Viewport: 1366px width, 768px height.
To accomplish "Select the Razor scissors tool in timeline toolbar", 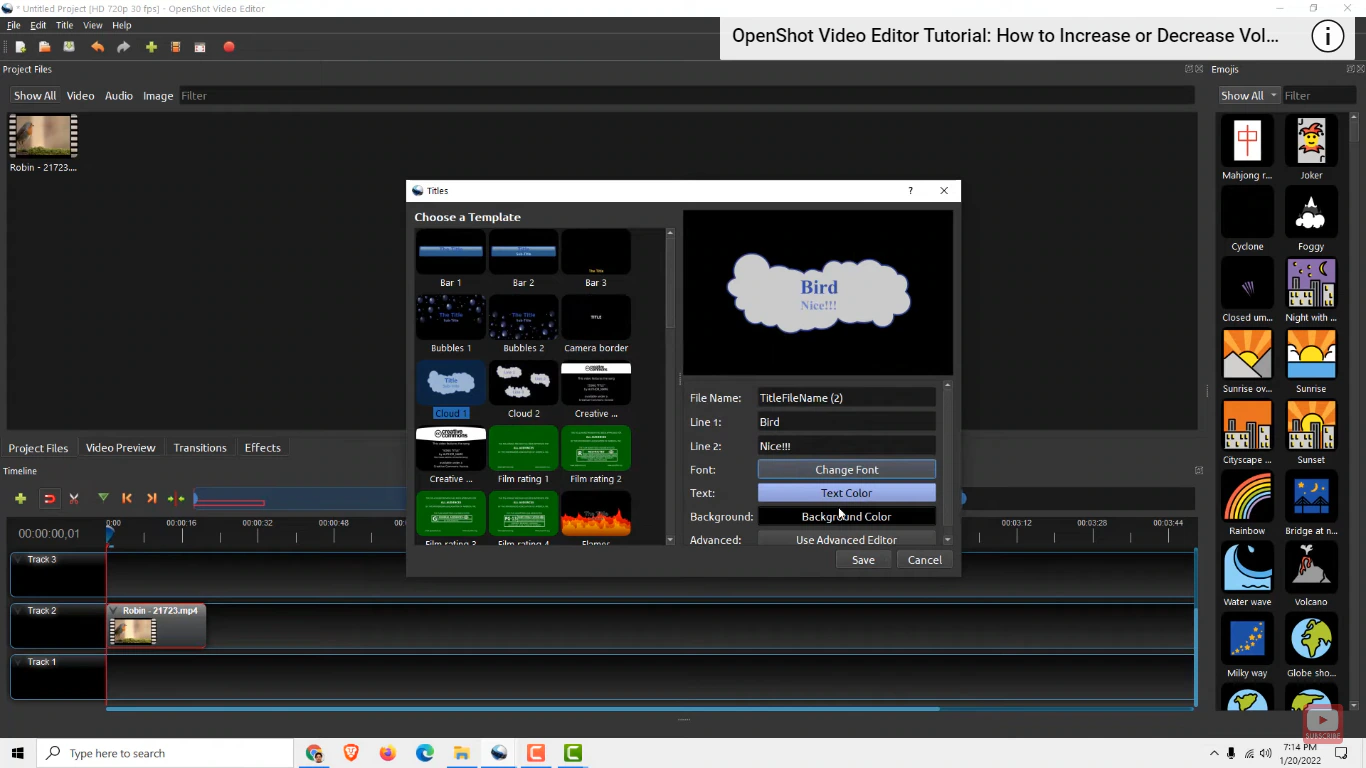I will 74,498.
